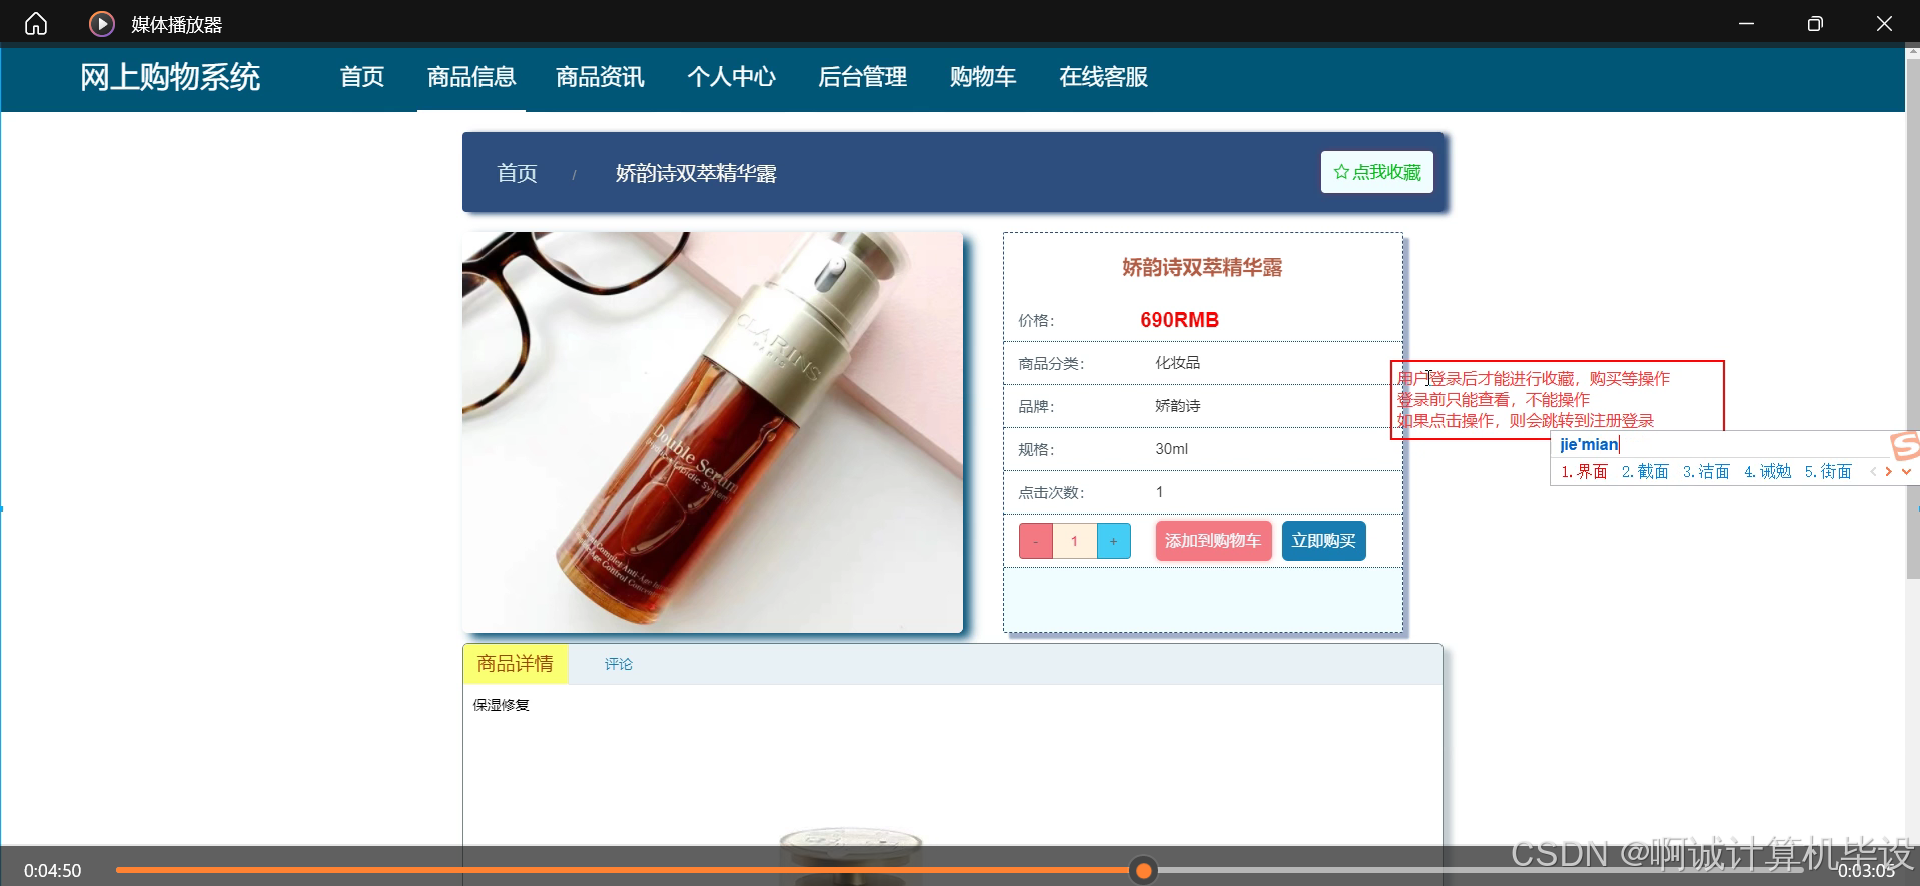This screenshot has height=886, width=1920.
Task: Expand the IME candidate list chevron
Action: tap(1906, 472)
